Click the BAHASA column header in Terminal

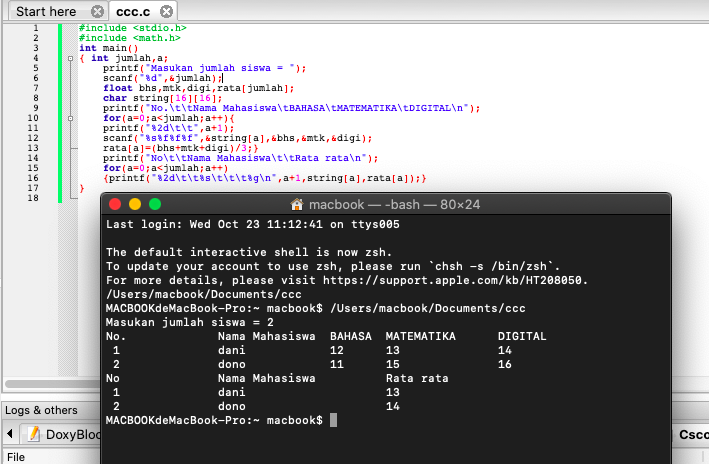point(351,336)
